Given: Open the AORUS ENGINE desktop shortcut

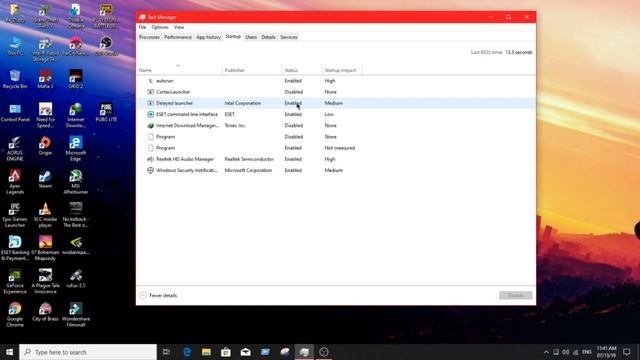Looking at the screenshot, I should 15,149.
